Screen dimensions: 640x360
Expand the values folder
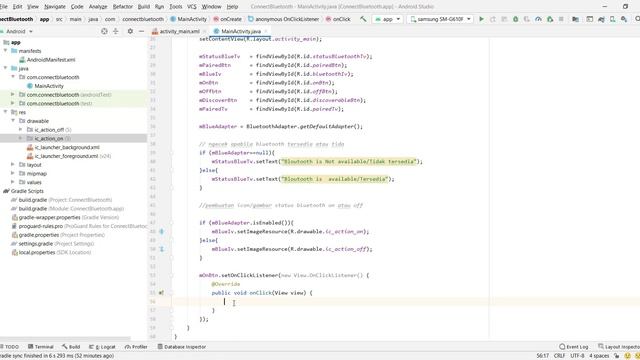[x=13, y=182]
